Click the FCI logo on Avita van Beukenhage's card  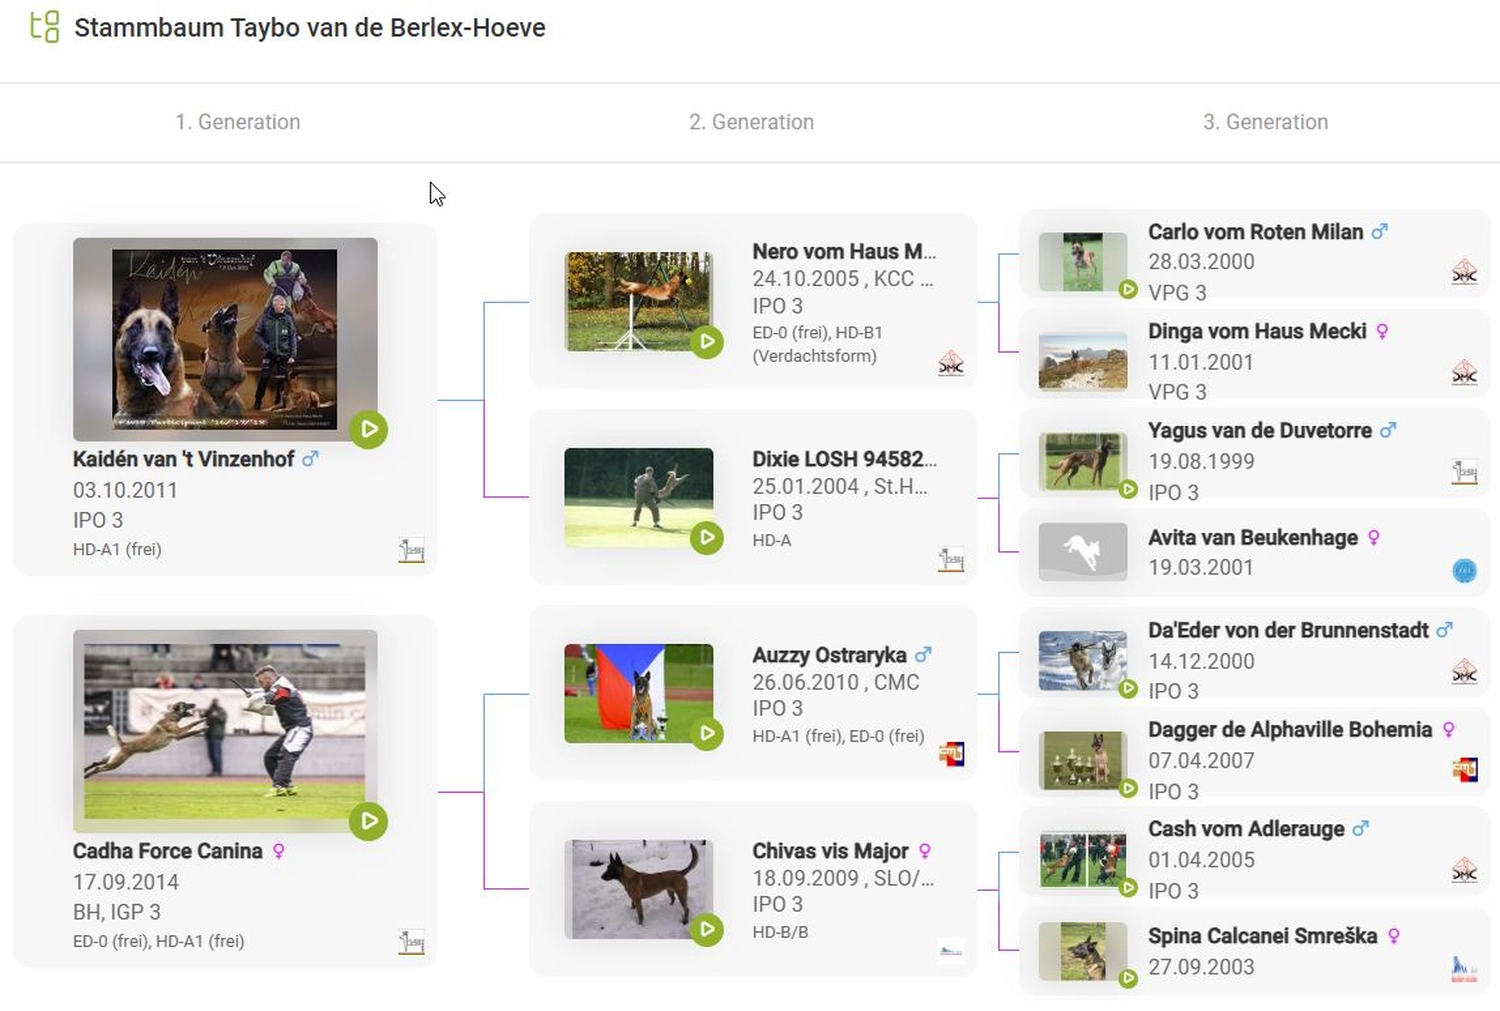(1463, 569)
